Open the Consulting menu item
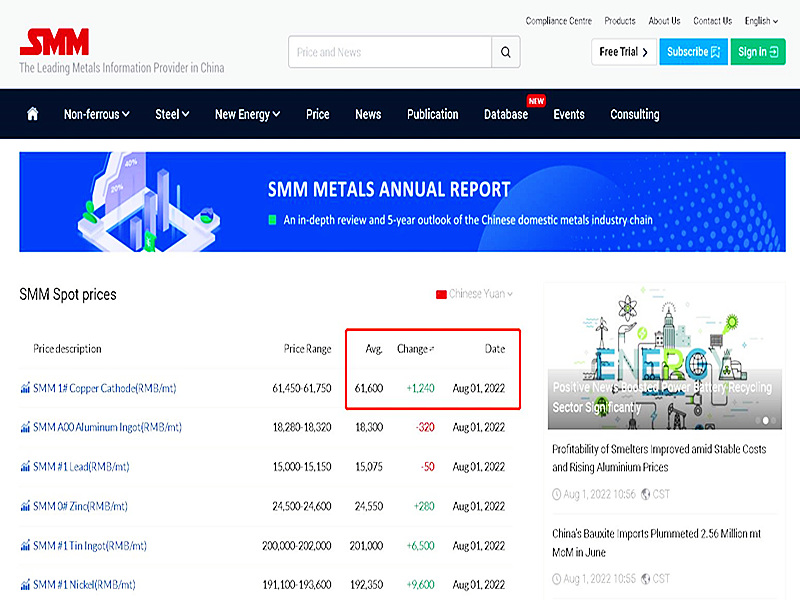 (635, 114)
